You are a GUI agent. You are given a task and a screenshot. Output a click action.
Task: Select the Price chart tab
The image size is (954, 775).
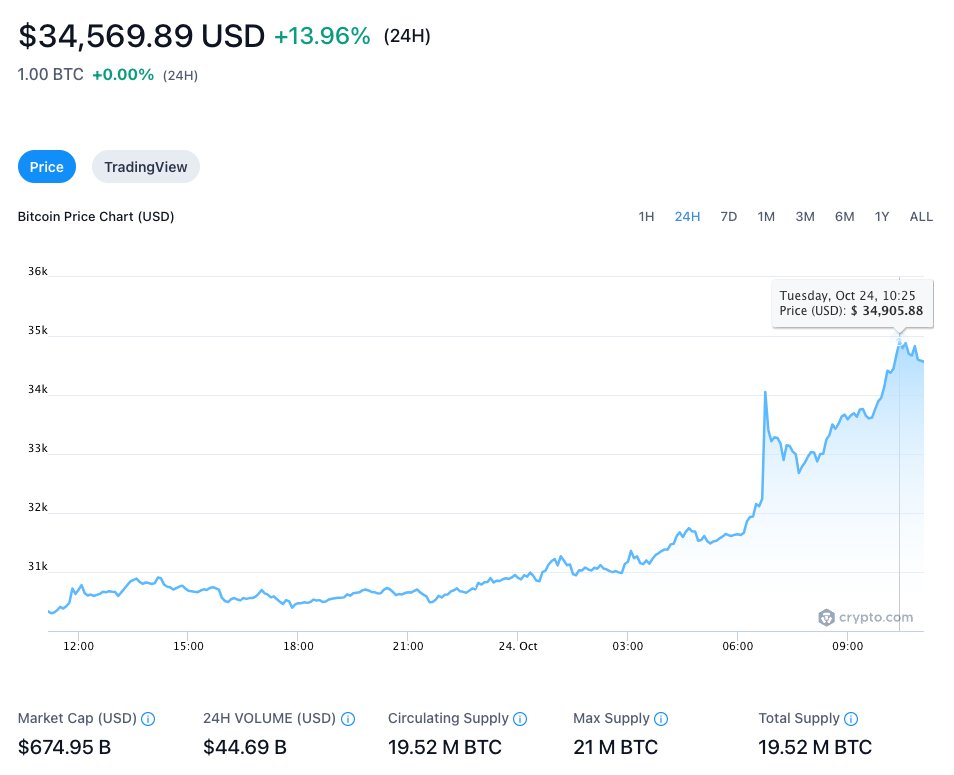47,167
